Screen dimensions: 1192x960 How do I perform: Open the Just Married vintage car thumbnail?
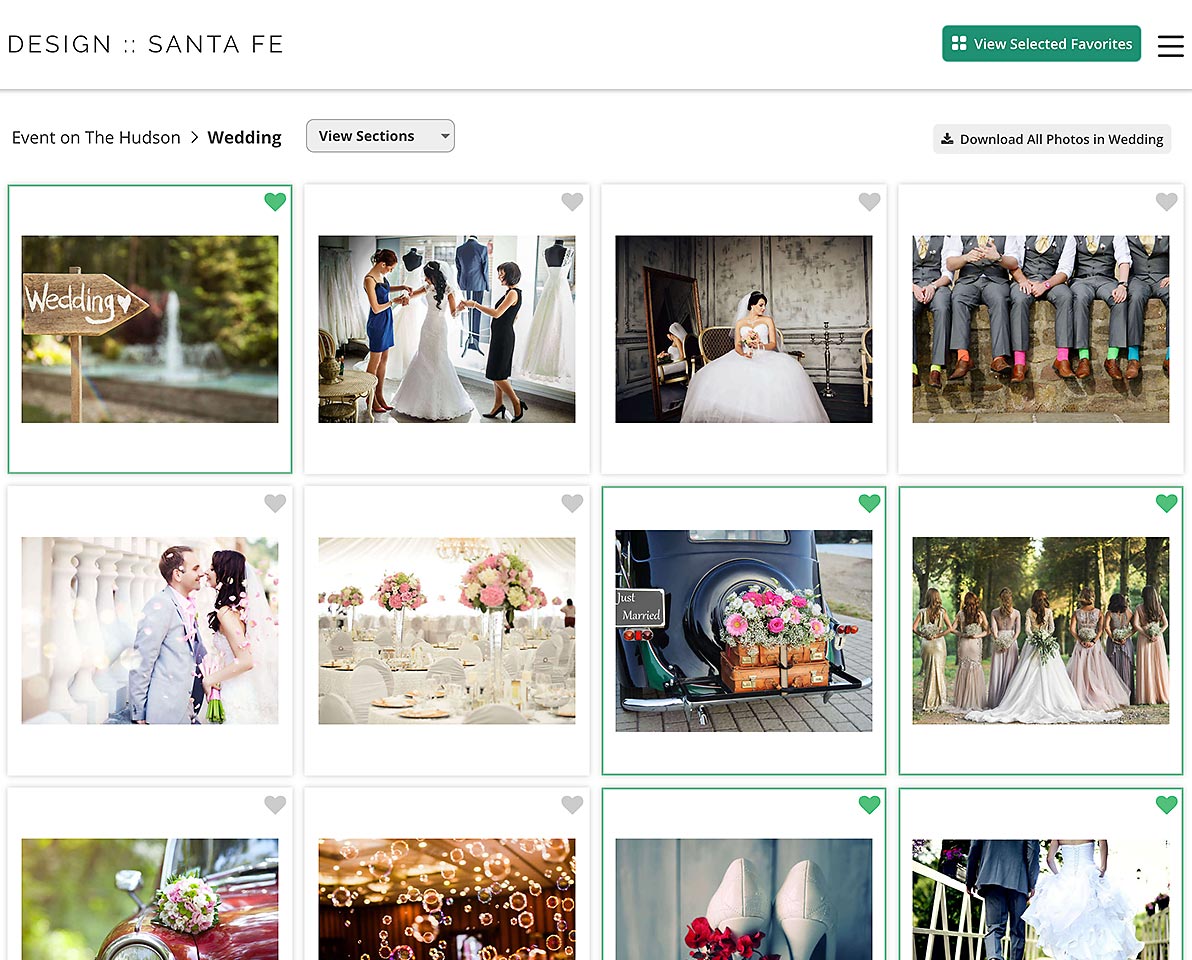744,631
